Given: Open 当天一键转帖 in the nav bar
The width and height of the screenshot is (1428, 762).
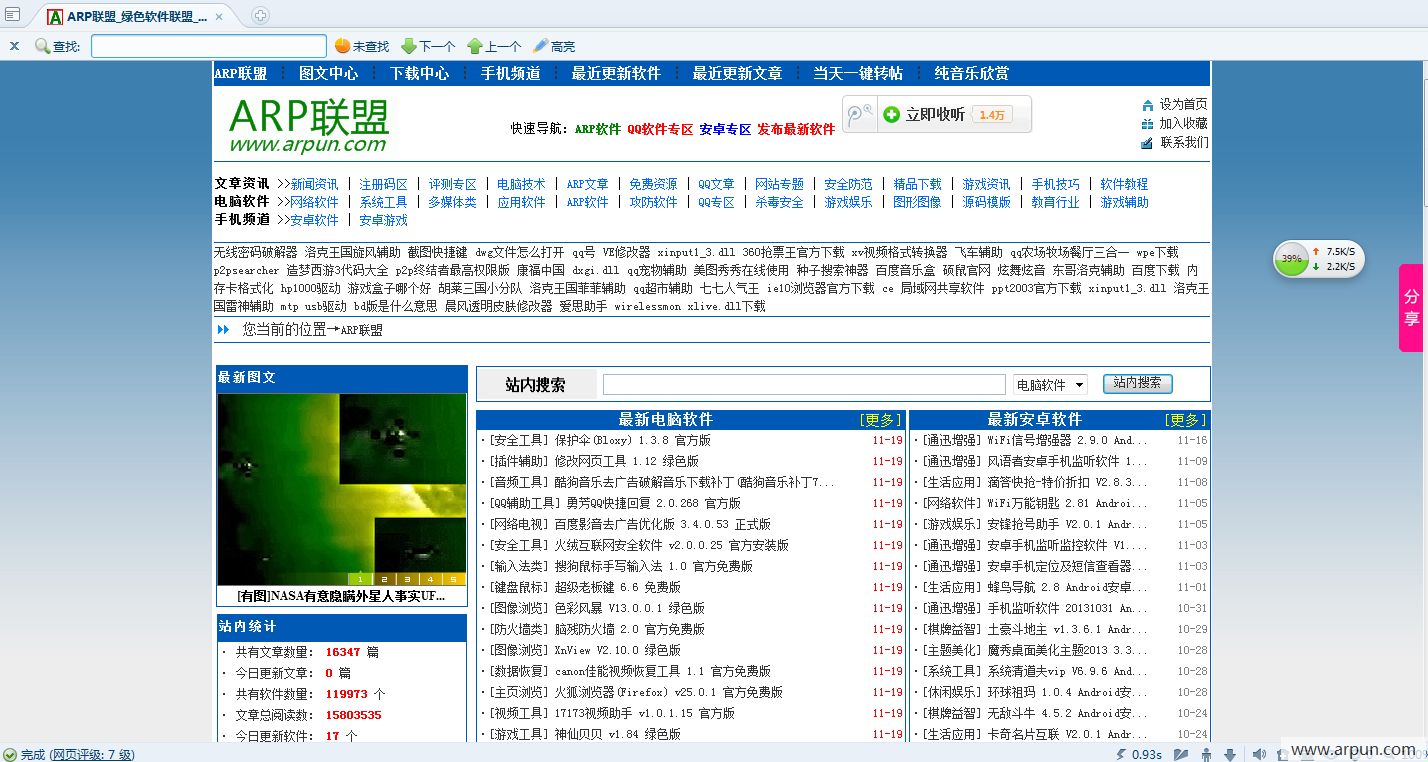Looking at the screenshot, I should [x=858, y=73].
